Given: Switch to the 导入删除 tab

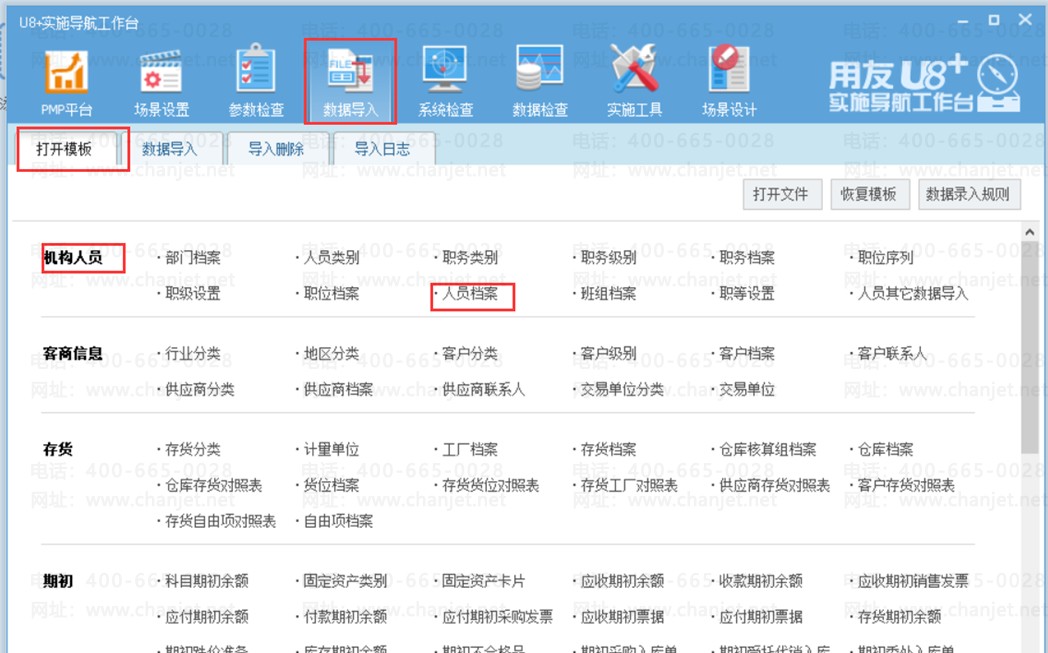Looking at the screenshot, I should tap(276, 150).
